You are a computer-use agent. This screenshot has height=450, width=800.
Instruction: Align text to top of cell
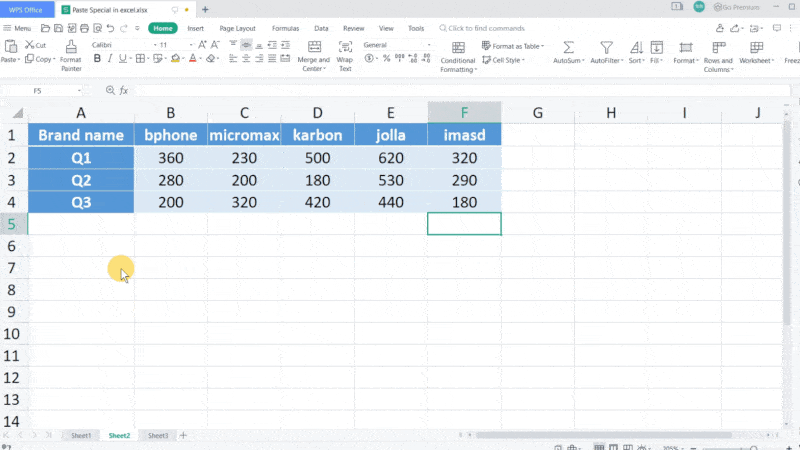(x=233, y=45)
